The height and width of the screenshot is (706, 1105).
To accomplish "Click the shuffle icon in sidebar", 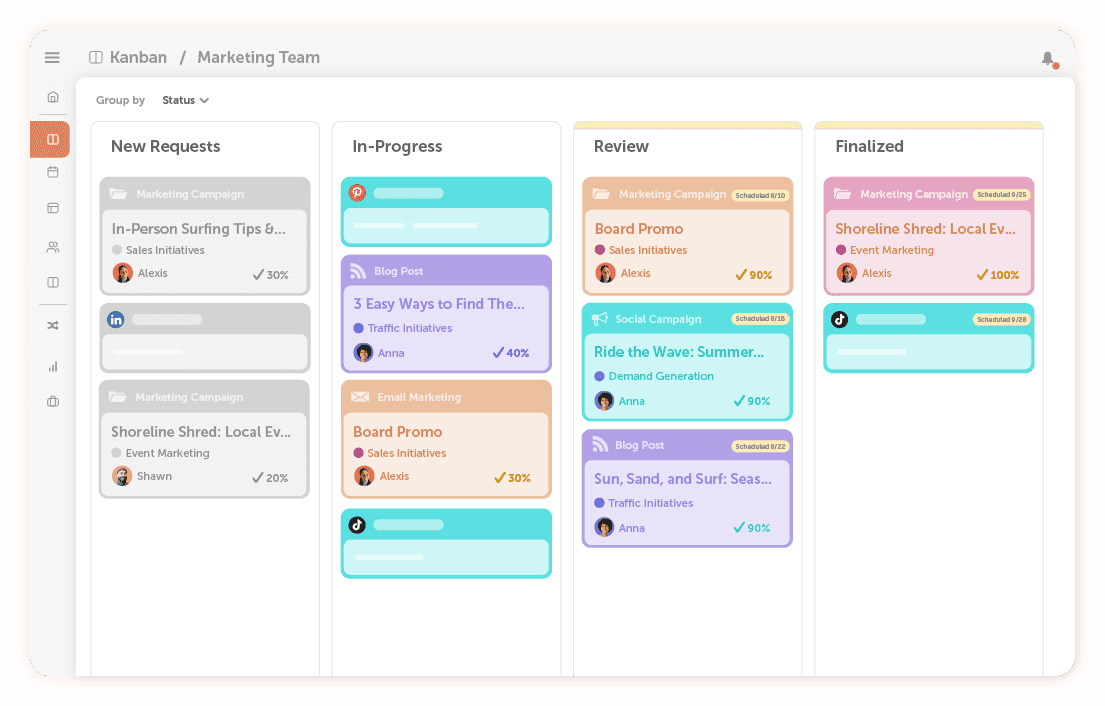I will 53,325.
